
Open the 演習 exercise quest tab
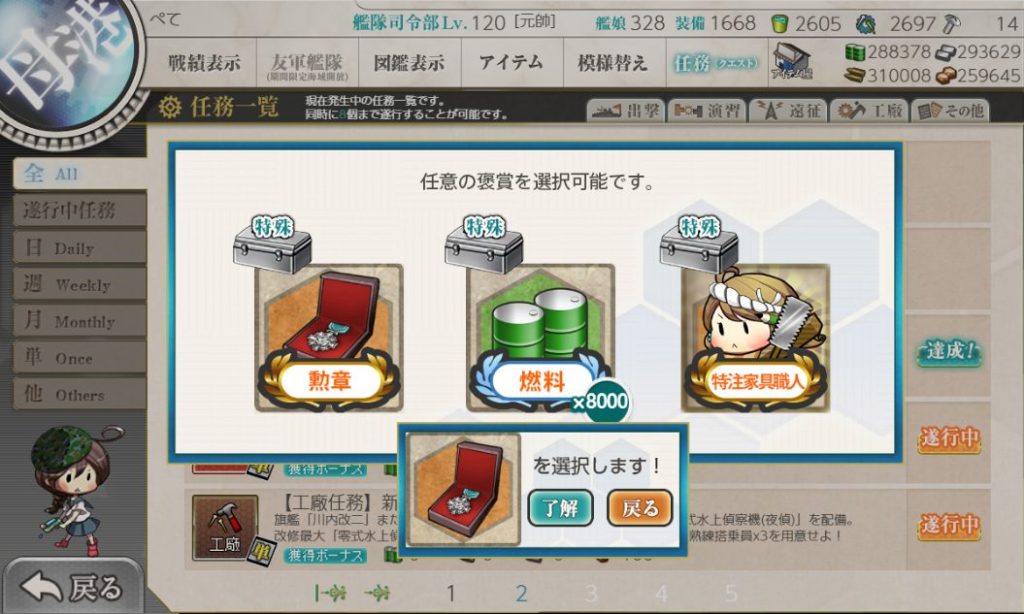click(x=707, y=111)
